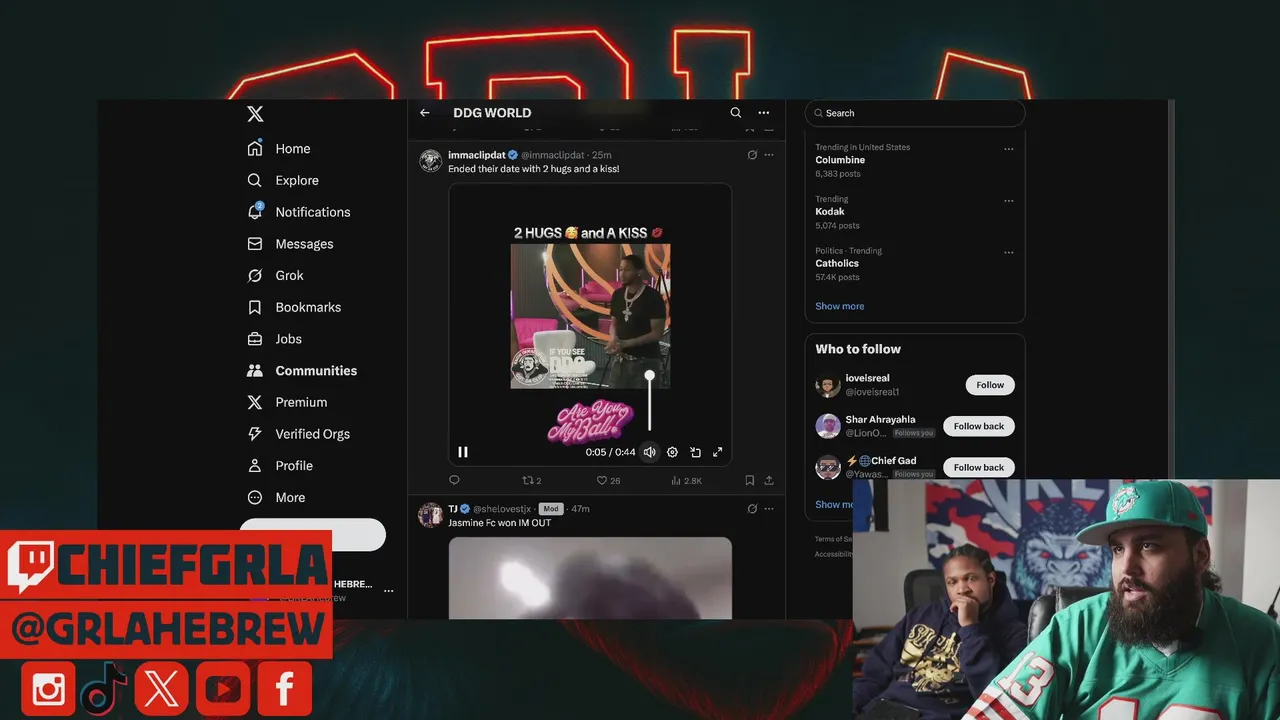Open video settings gear
Viewport: 1280px width, 720px height.
click(672, 452)
